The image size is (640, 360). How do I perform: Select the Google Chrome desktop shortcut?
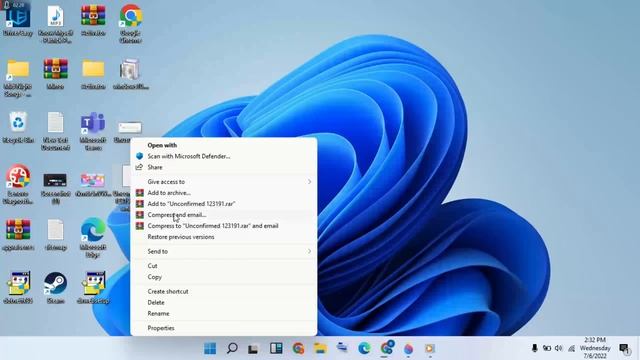[x=131, y=24]
